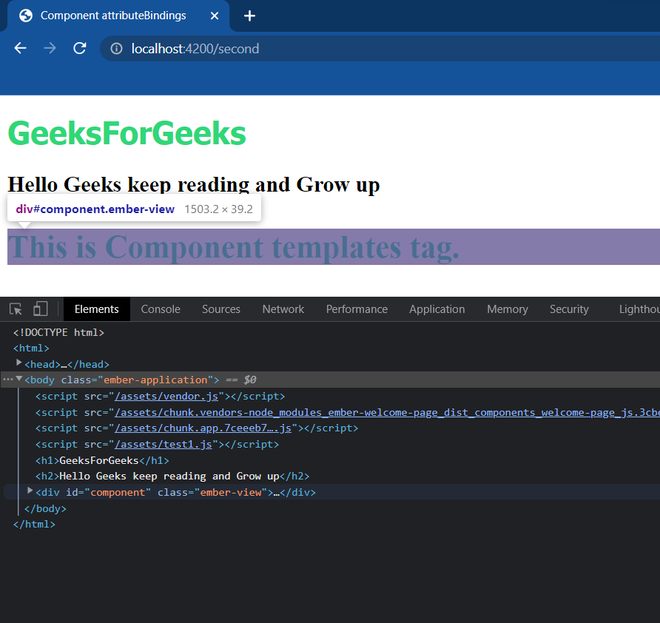The image size is (660, 623).
Task: Select the h1 GeeksForGeeks DOM node
Action: pyautogui.click(x=102, y=460)
